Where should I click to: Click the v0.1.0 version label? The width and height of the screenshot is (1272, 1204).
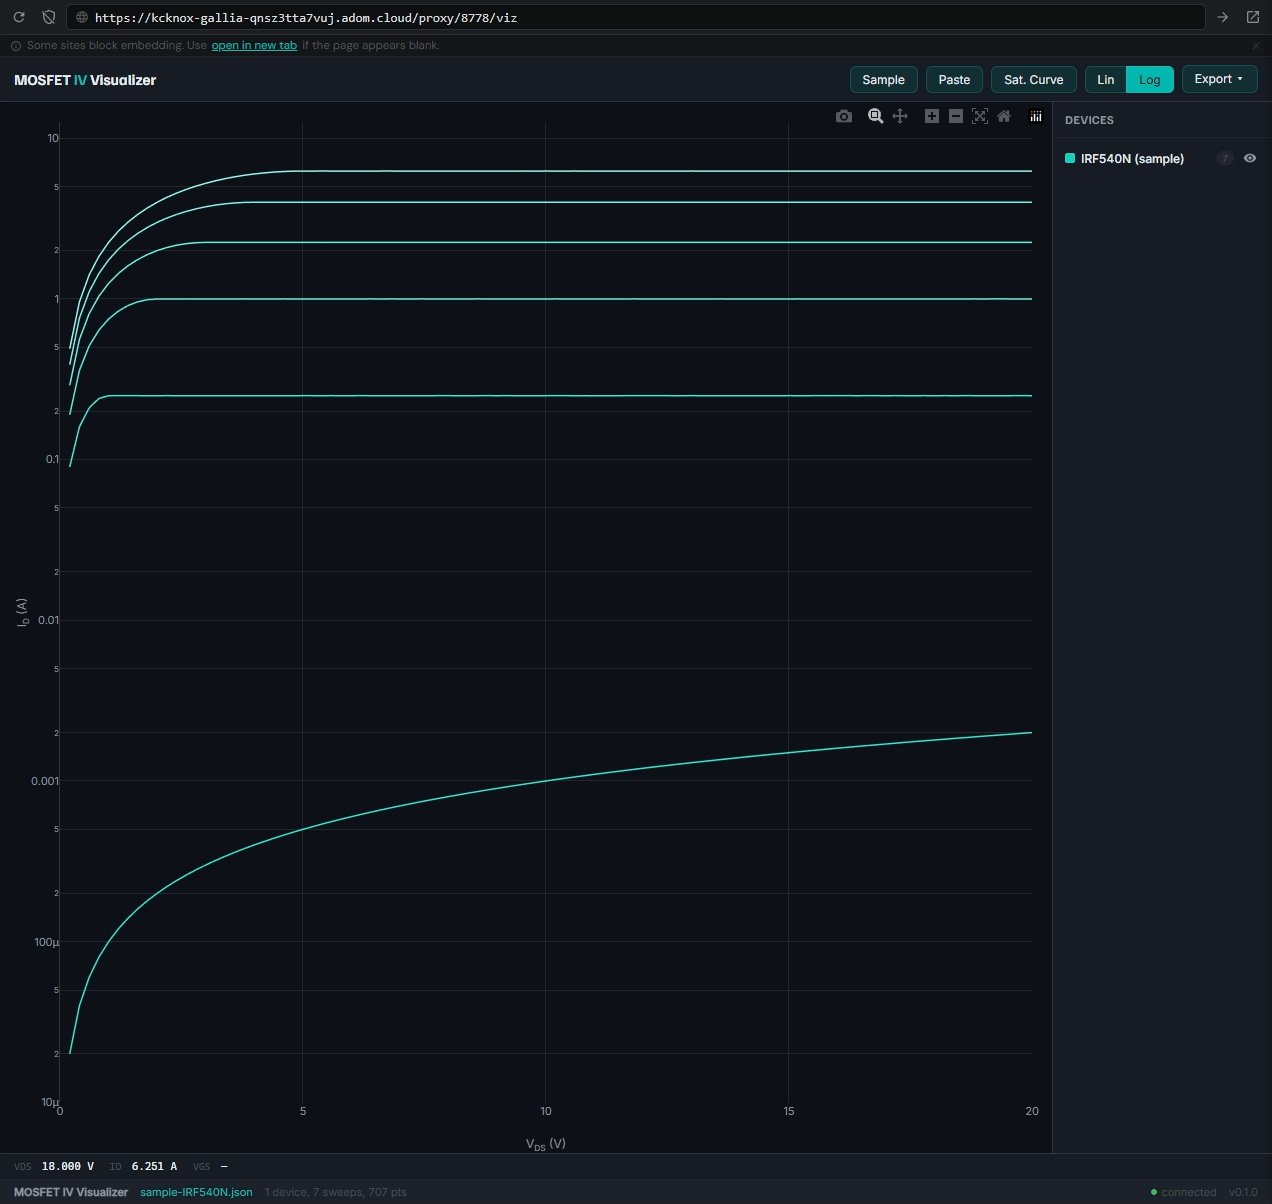[1243, 1192]
